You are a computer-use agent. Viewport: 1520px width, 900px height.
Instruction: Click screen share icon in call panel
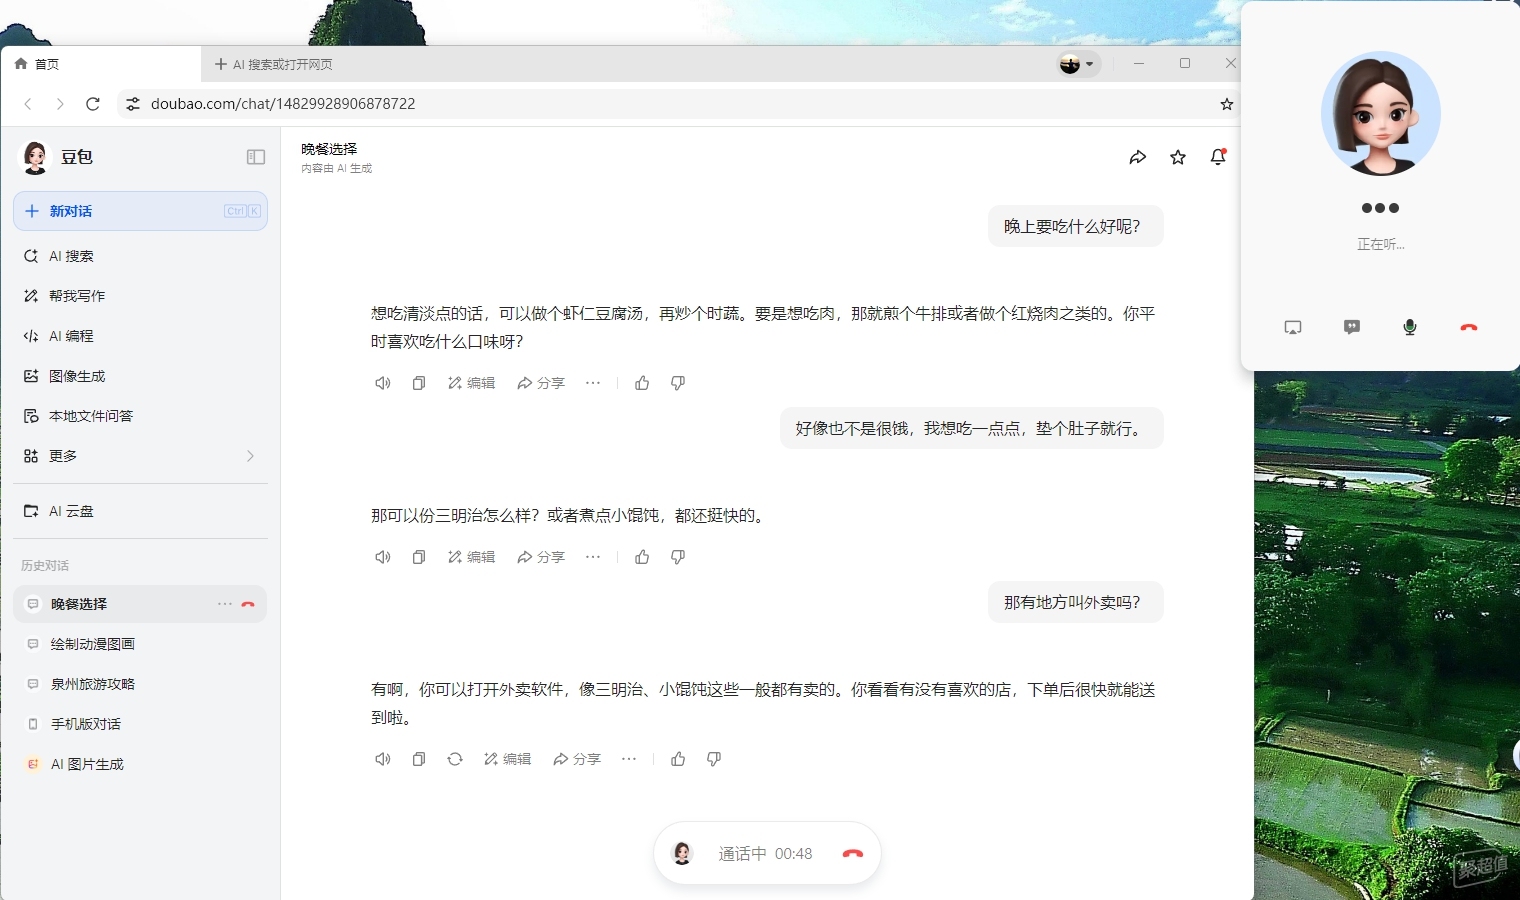tap(1293, 327)
